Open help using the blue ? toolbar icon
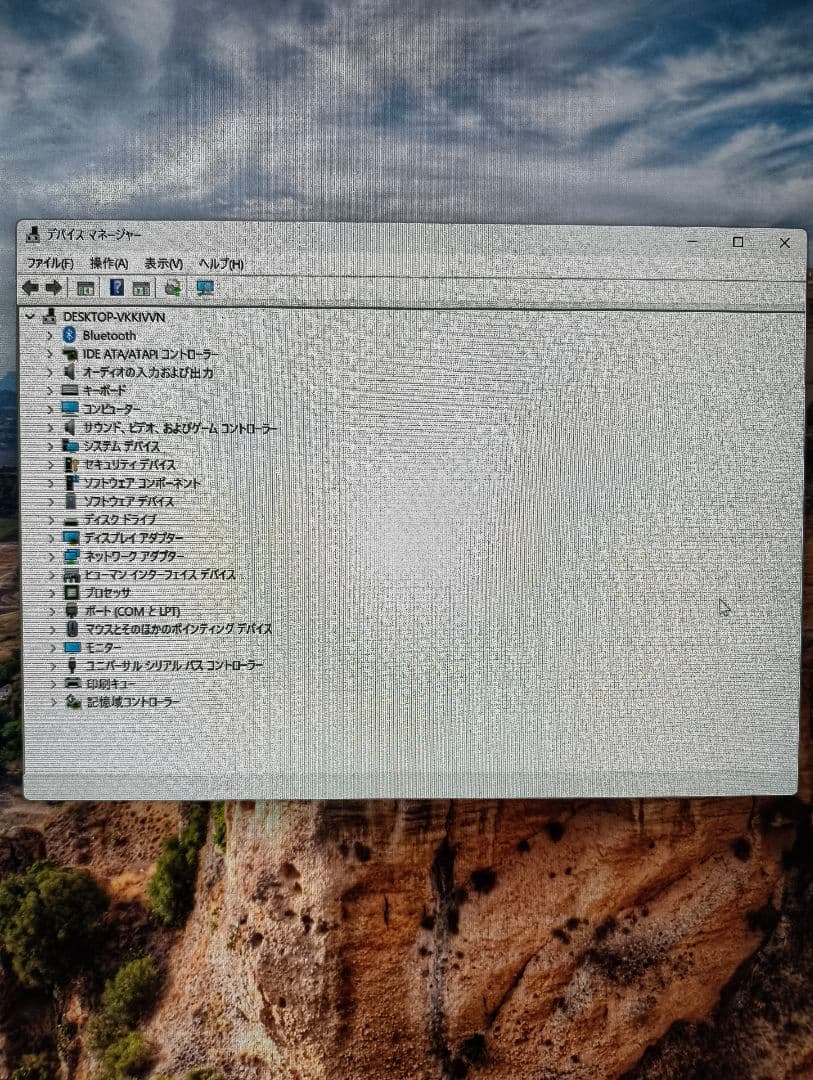 click(x=117, y=287)
